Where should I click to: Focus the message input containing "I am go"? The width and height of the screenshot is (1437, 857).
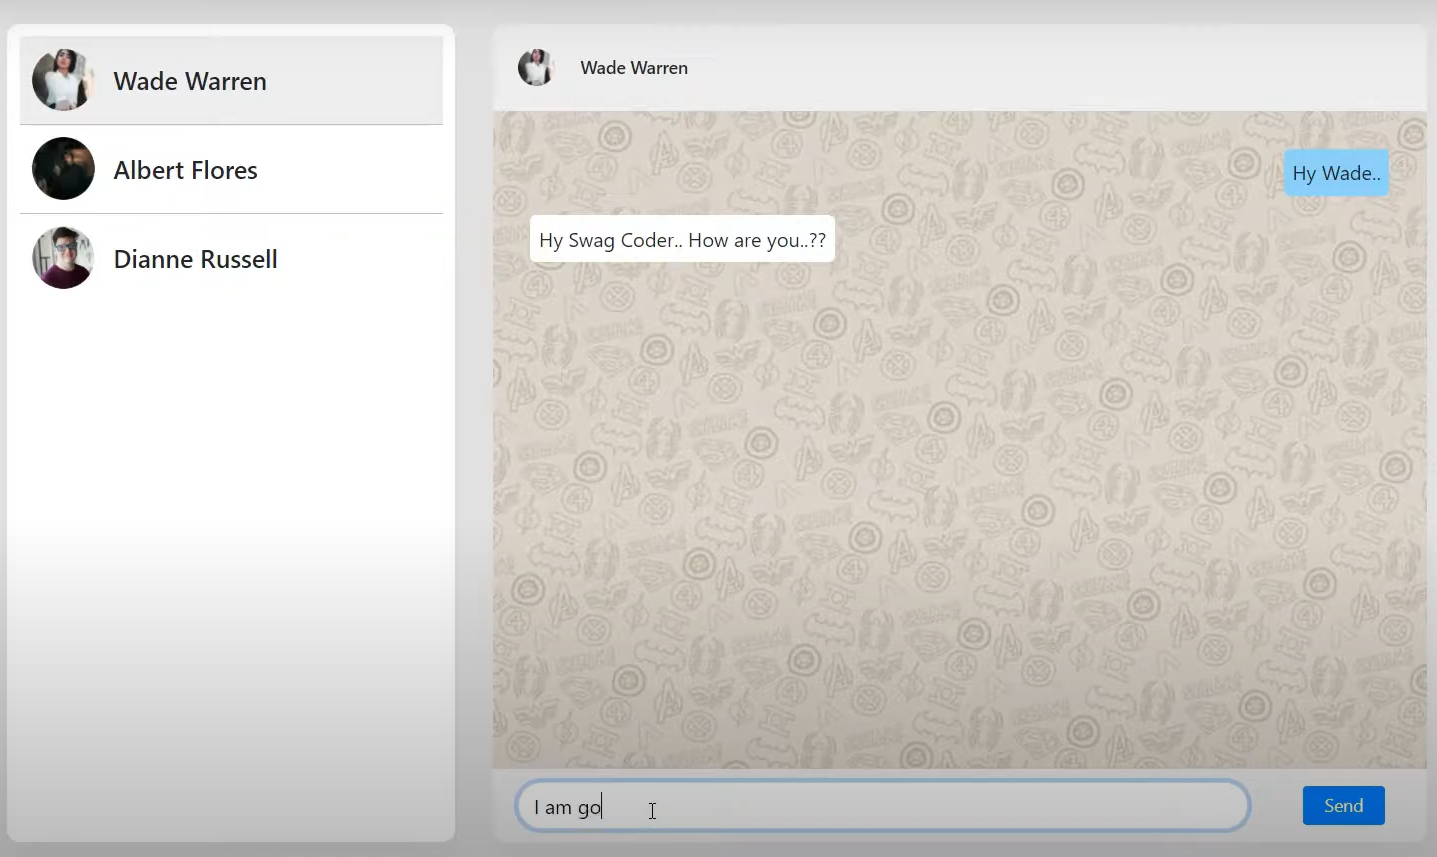(x=883, y=806)
